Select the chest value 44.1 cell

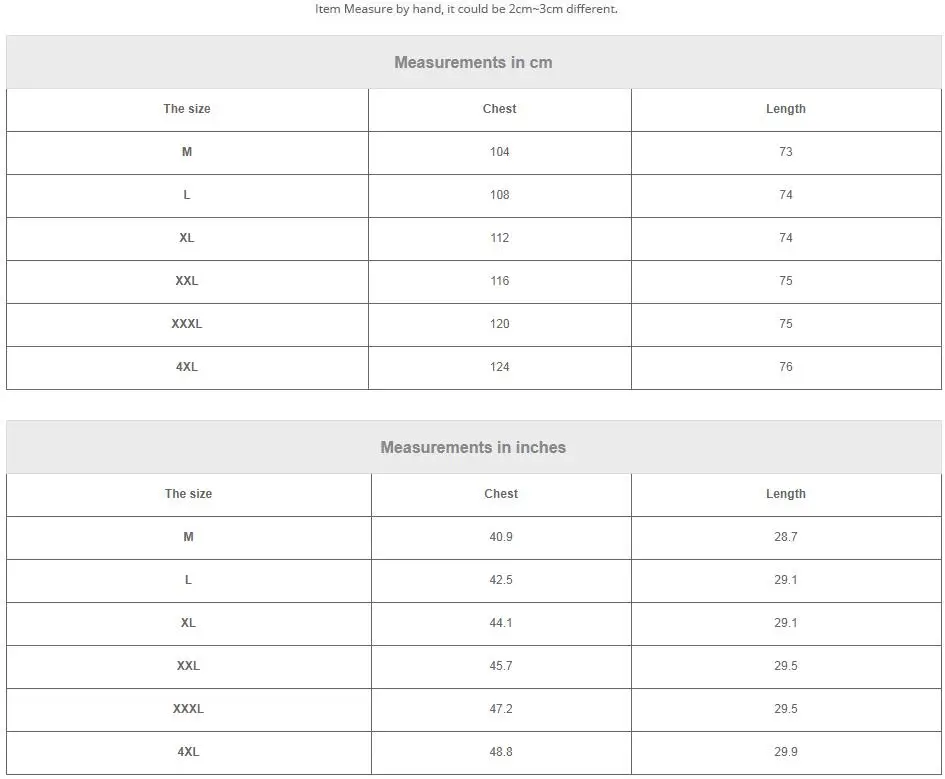tap(501, 624)
